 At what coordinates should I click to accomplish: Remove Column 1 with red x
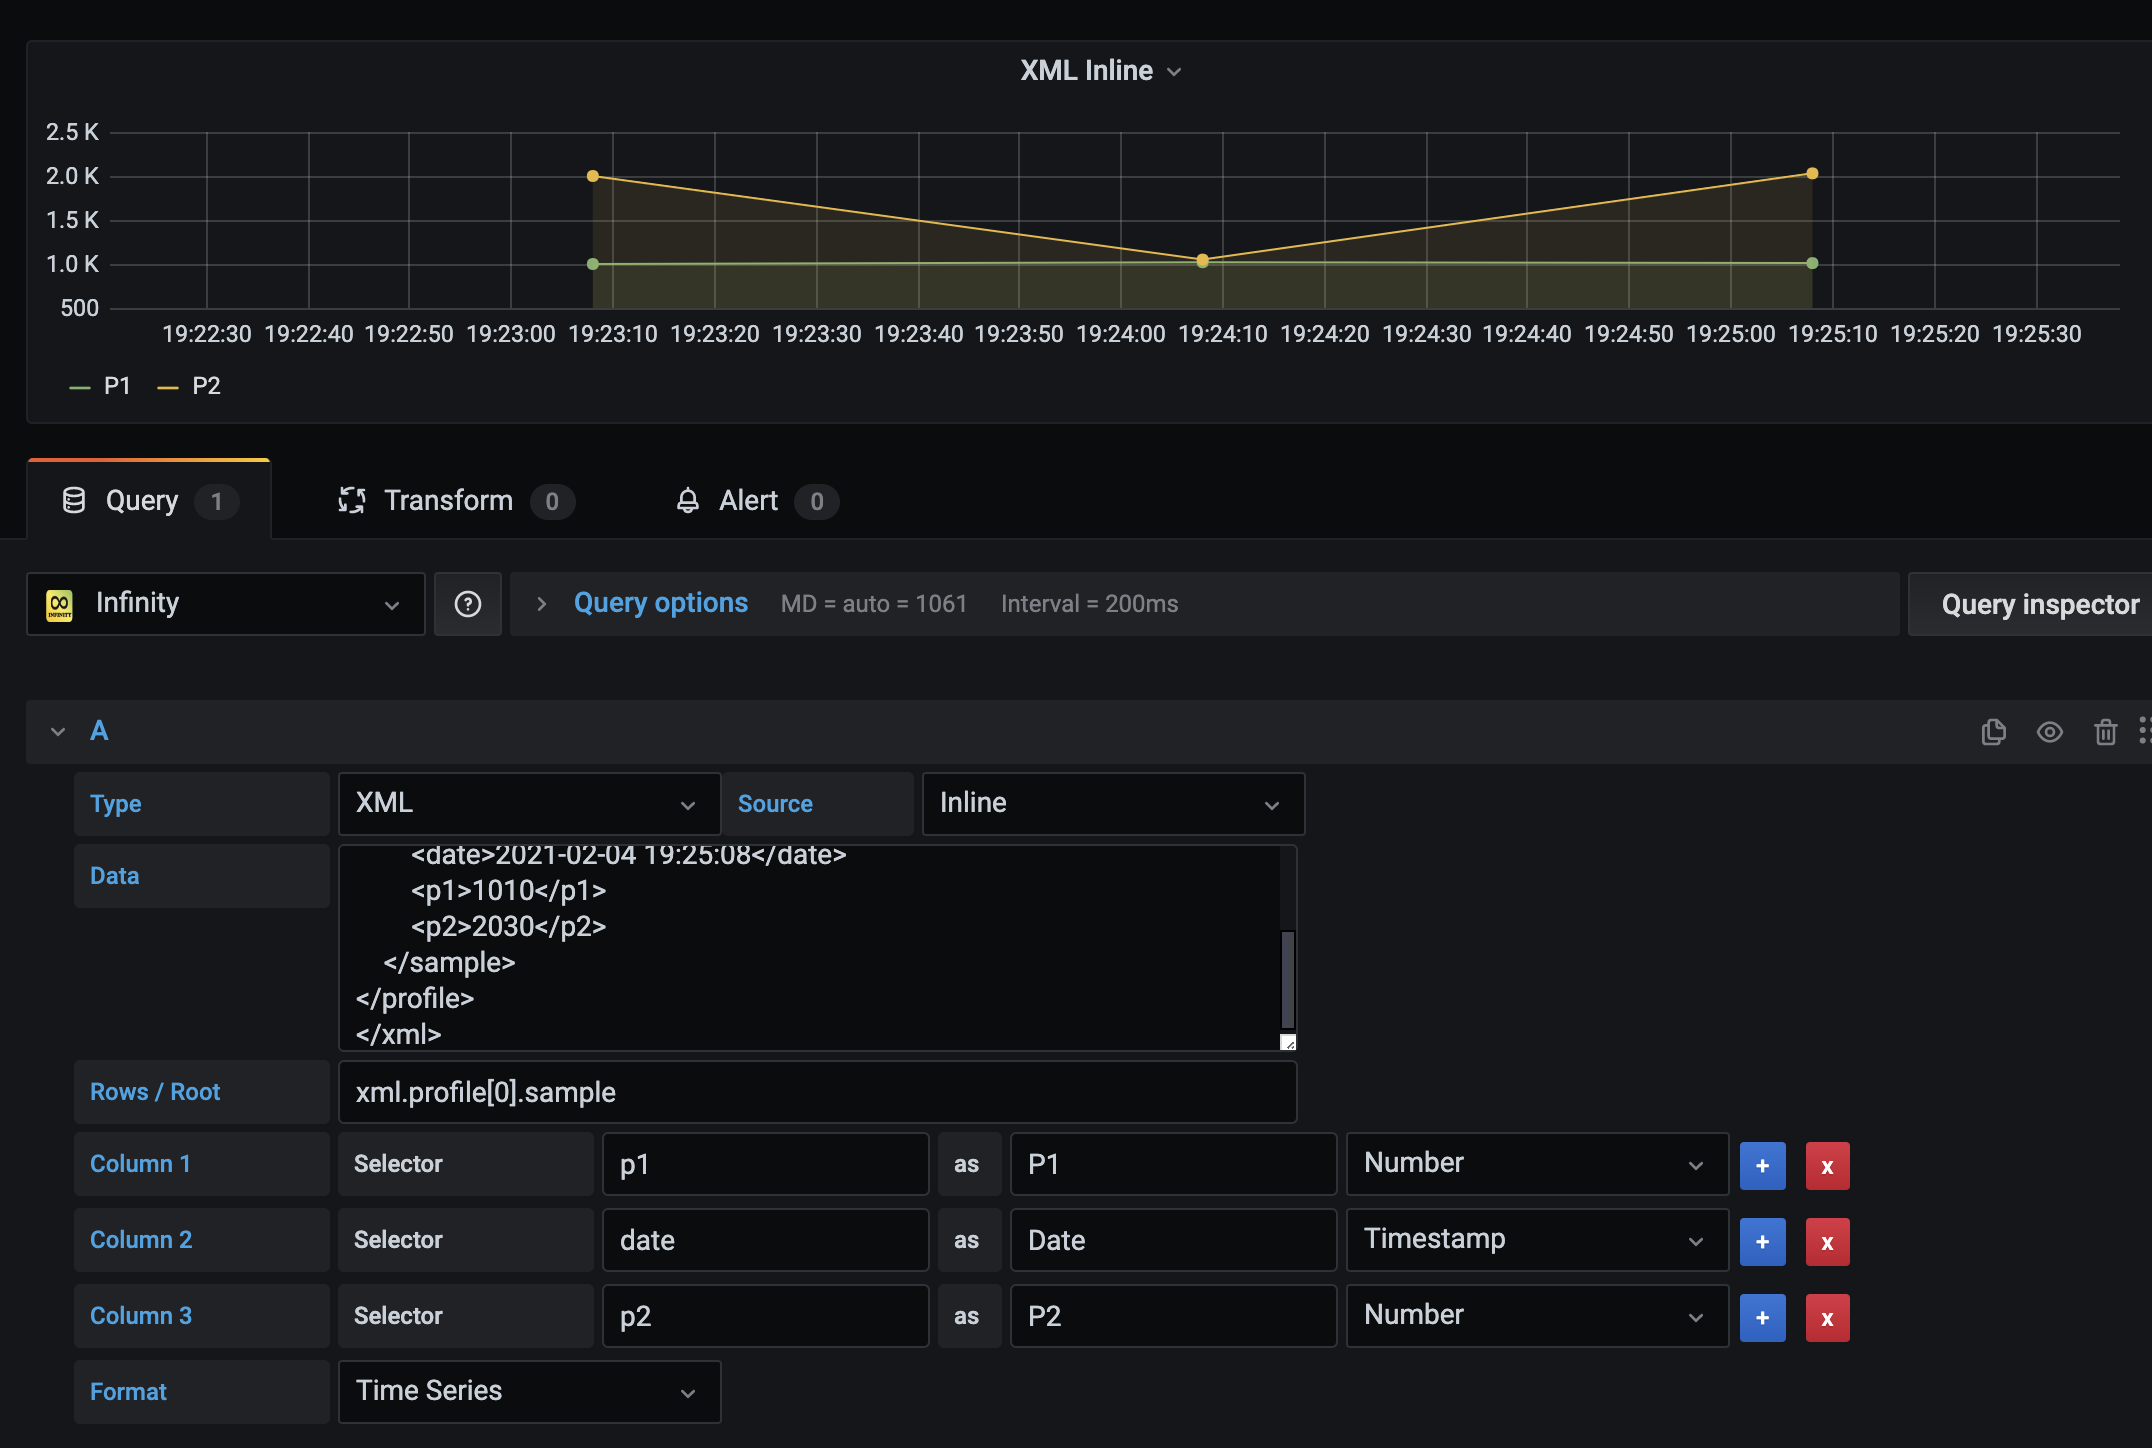coord(1827,1166)
